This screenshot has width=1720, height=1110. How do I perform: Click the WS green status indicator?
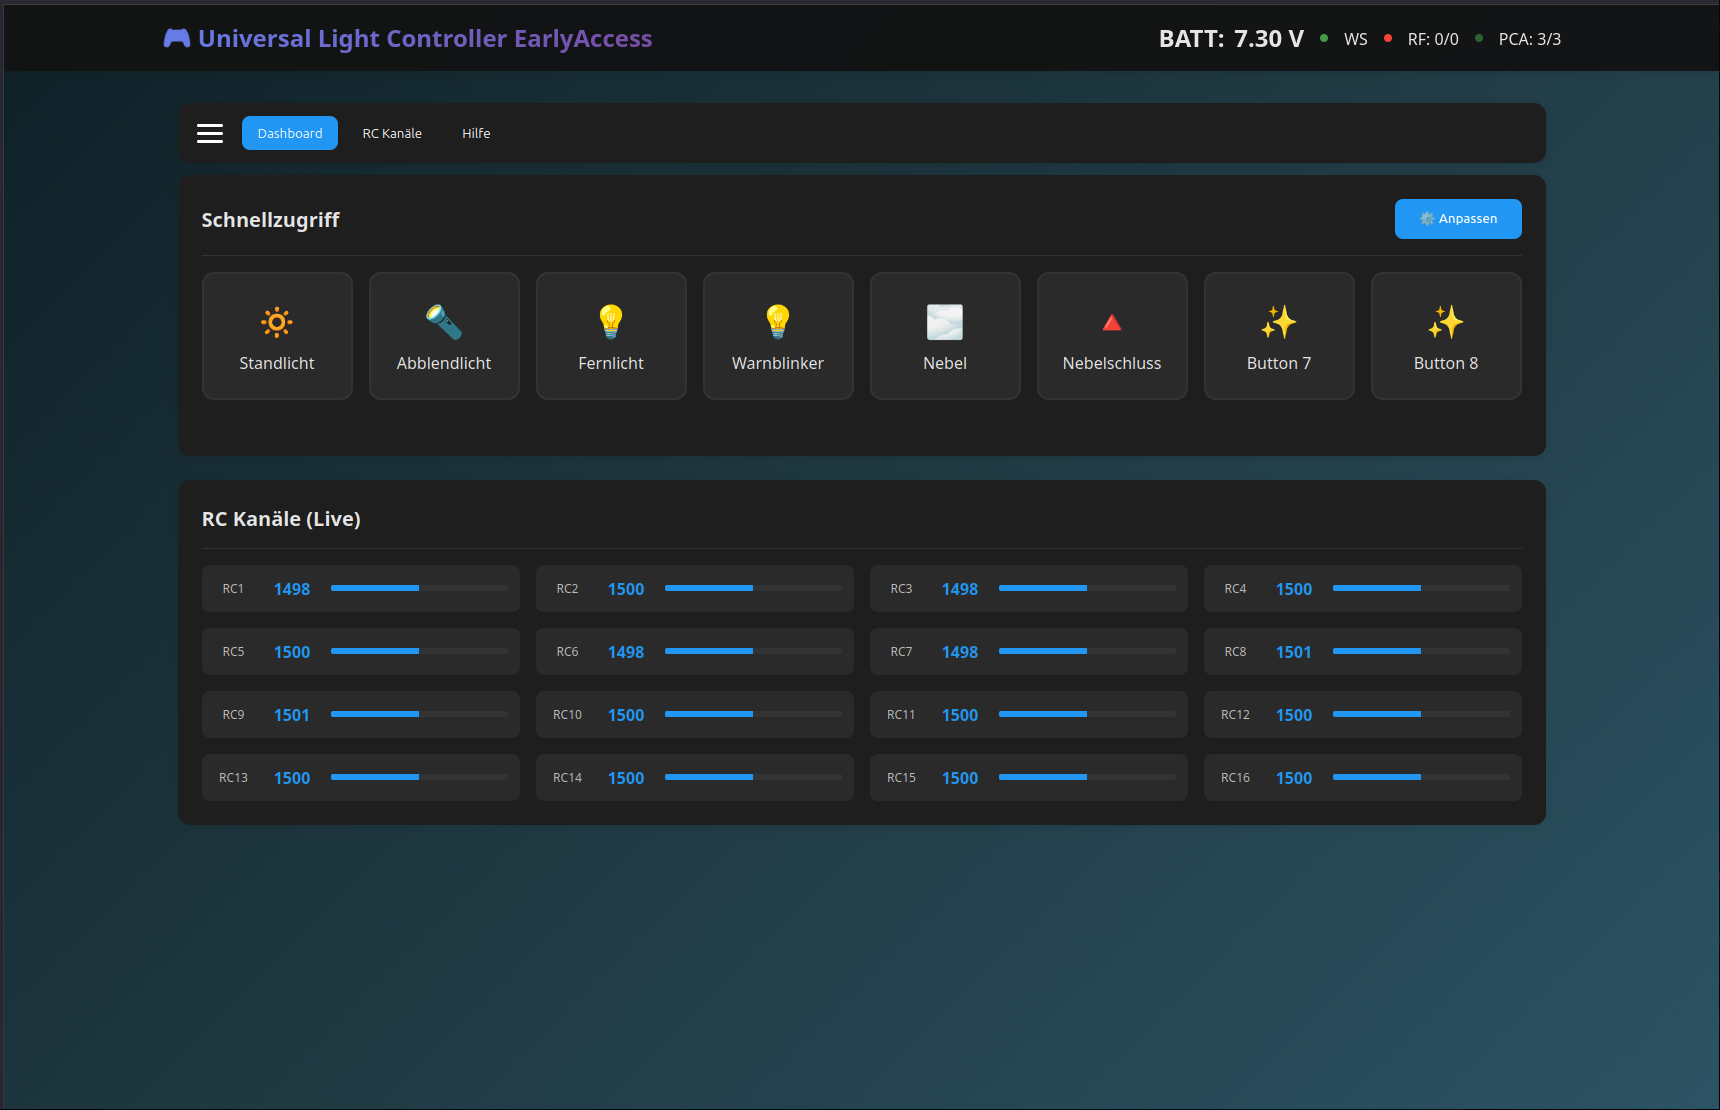(x=1324, y=39)
